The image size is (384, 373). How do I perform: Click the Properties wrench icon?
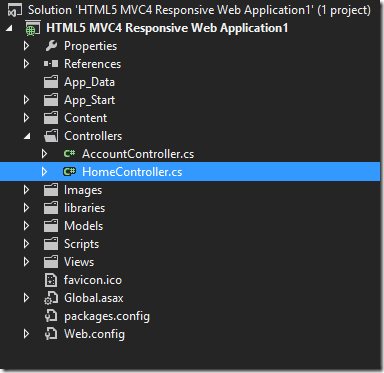(x=51, y=46)
